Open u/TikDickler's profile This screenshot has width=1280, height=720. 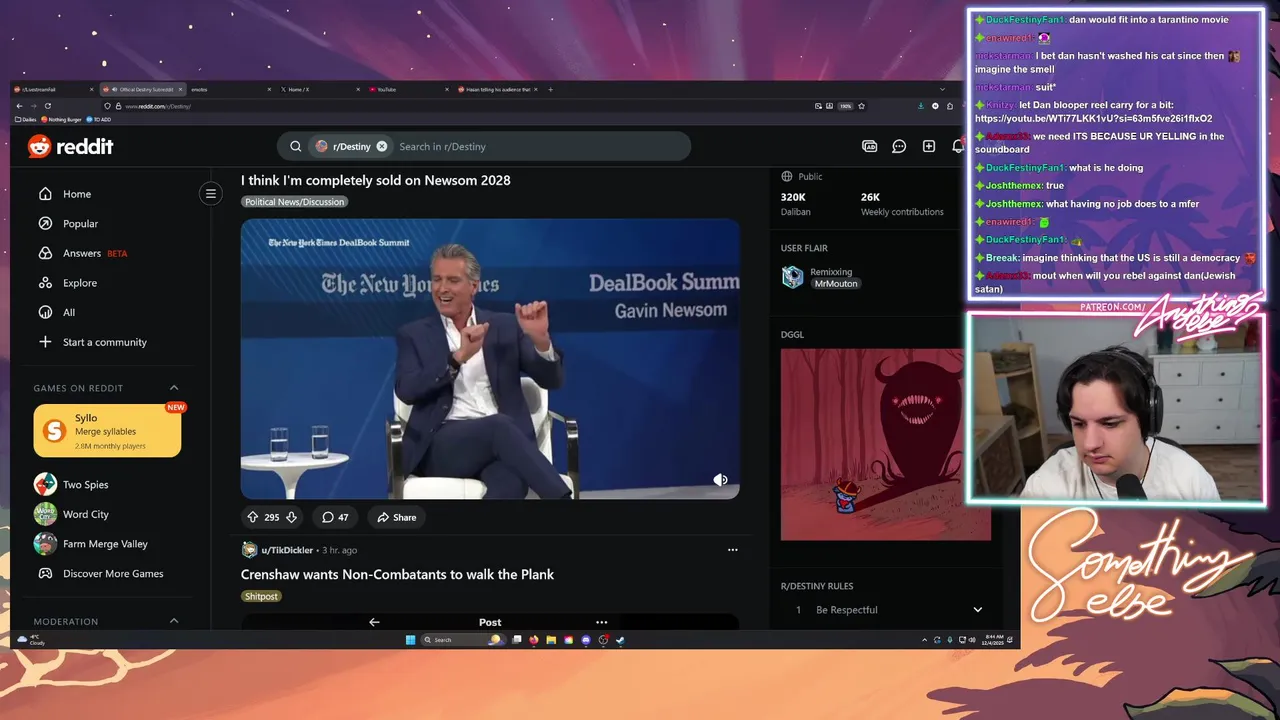point(287,550)
